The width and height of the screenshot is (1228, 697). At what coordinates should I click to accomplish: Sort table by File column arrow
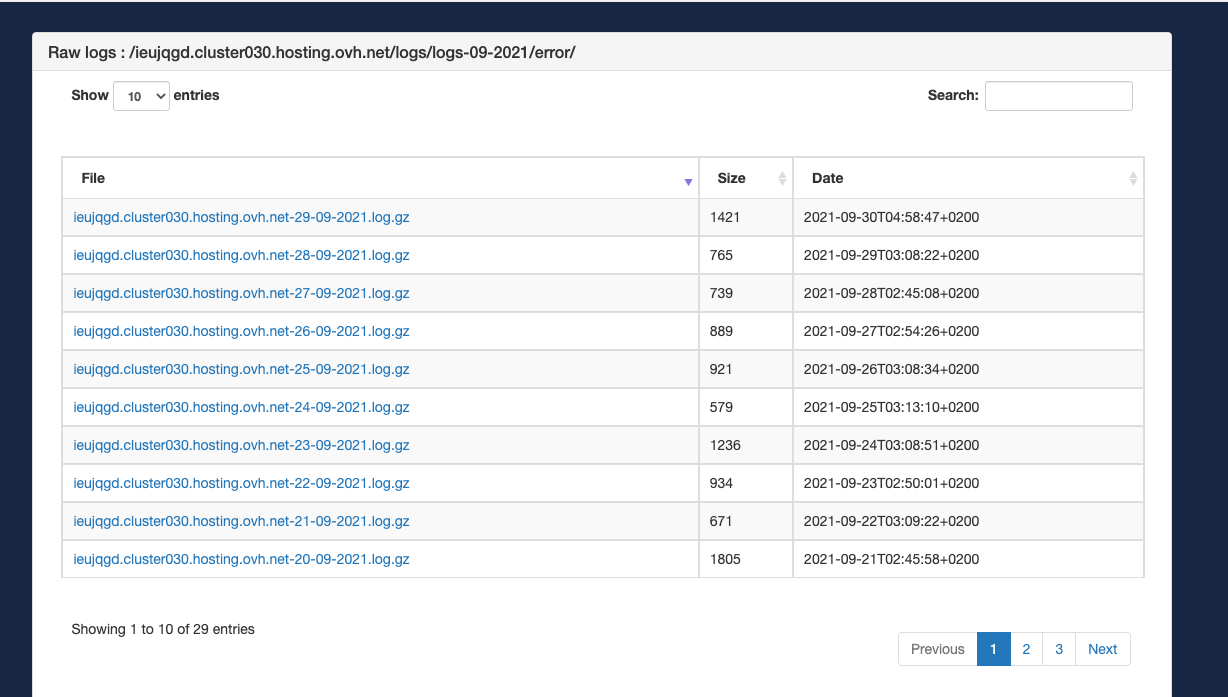688,181
